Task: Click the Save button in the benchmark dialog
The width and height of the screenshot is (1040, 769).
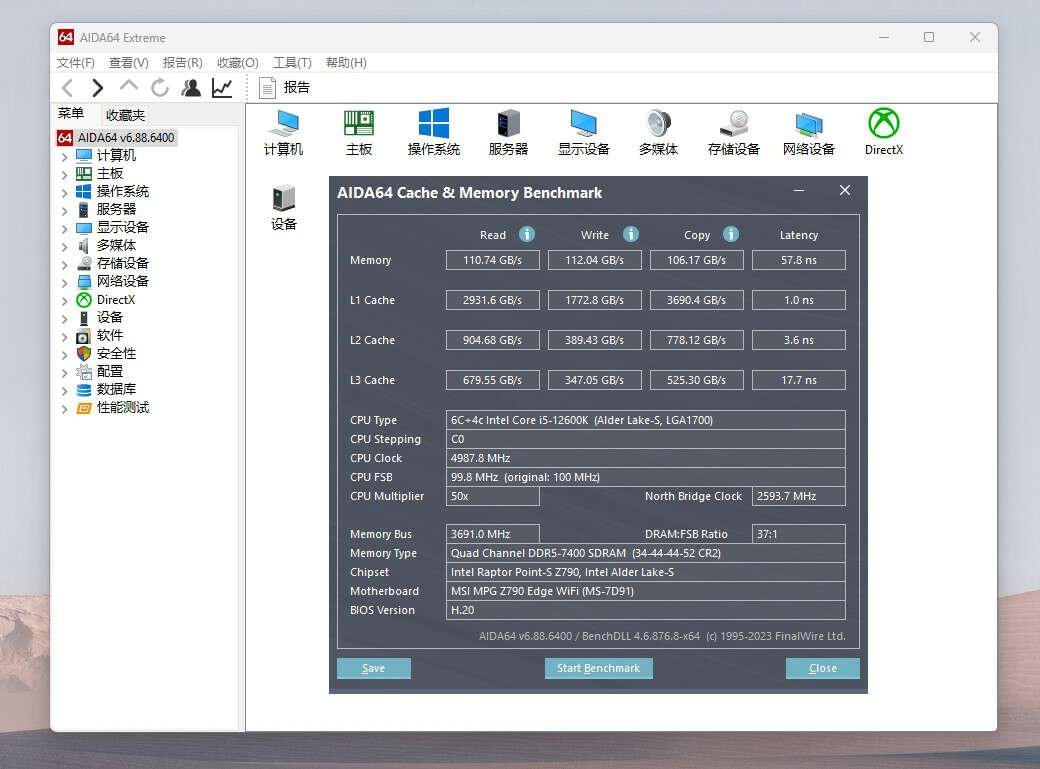Action: [x=373, y=668]
